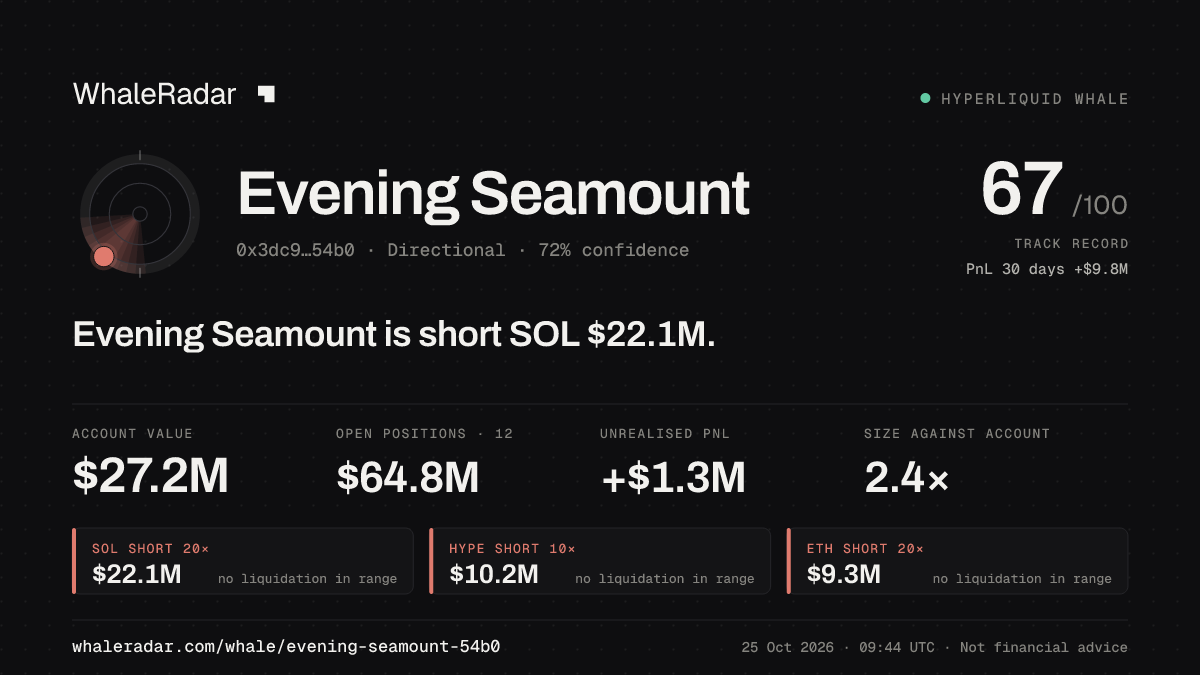Click the Not financial advice notice
This screenshot has width=1200, height=675.
click(x=1044, y=648)
